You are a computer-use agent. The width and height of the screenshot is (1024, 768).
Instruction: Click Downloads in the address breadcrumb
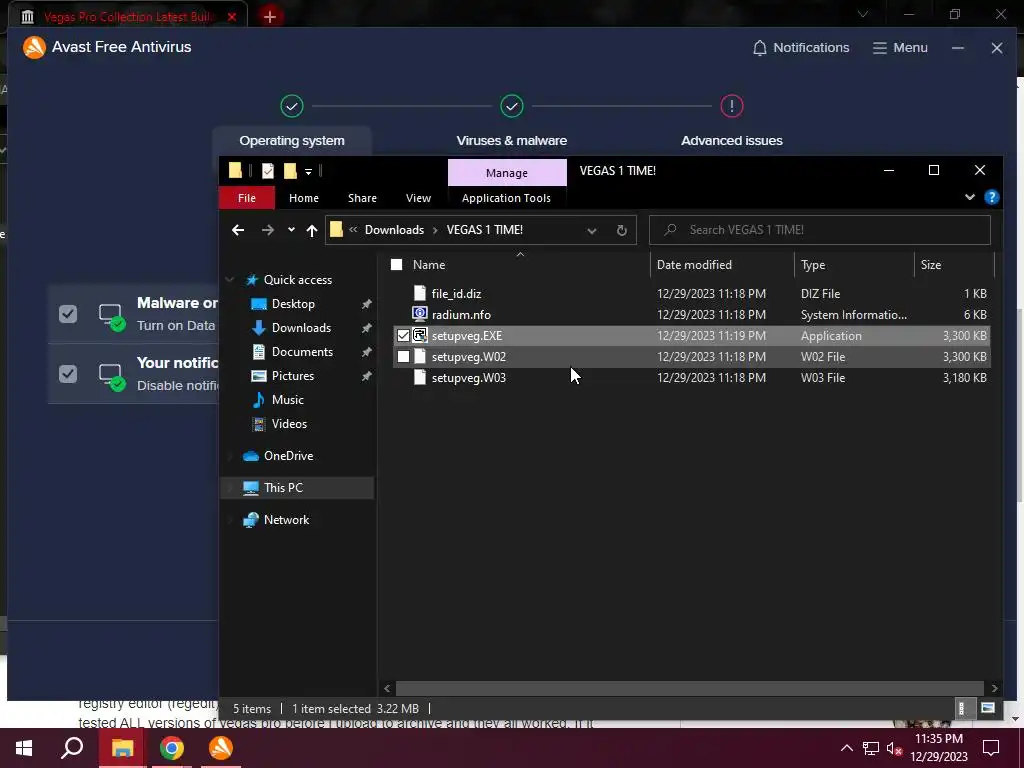tap(394, 230)
